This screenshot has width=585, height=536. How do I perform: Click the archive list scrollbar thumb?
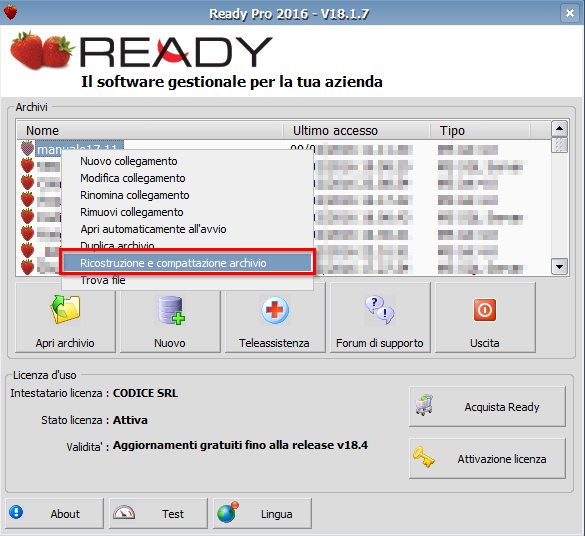(x=559, y=145)
